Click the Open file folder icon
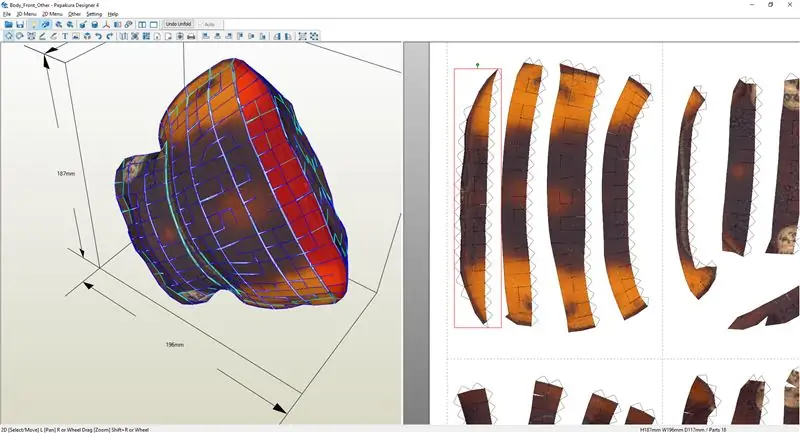Screen dimensions: 800x433 pos(8,24)
